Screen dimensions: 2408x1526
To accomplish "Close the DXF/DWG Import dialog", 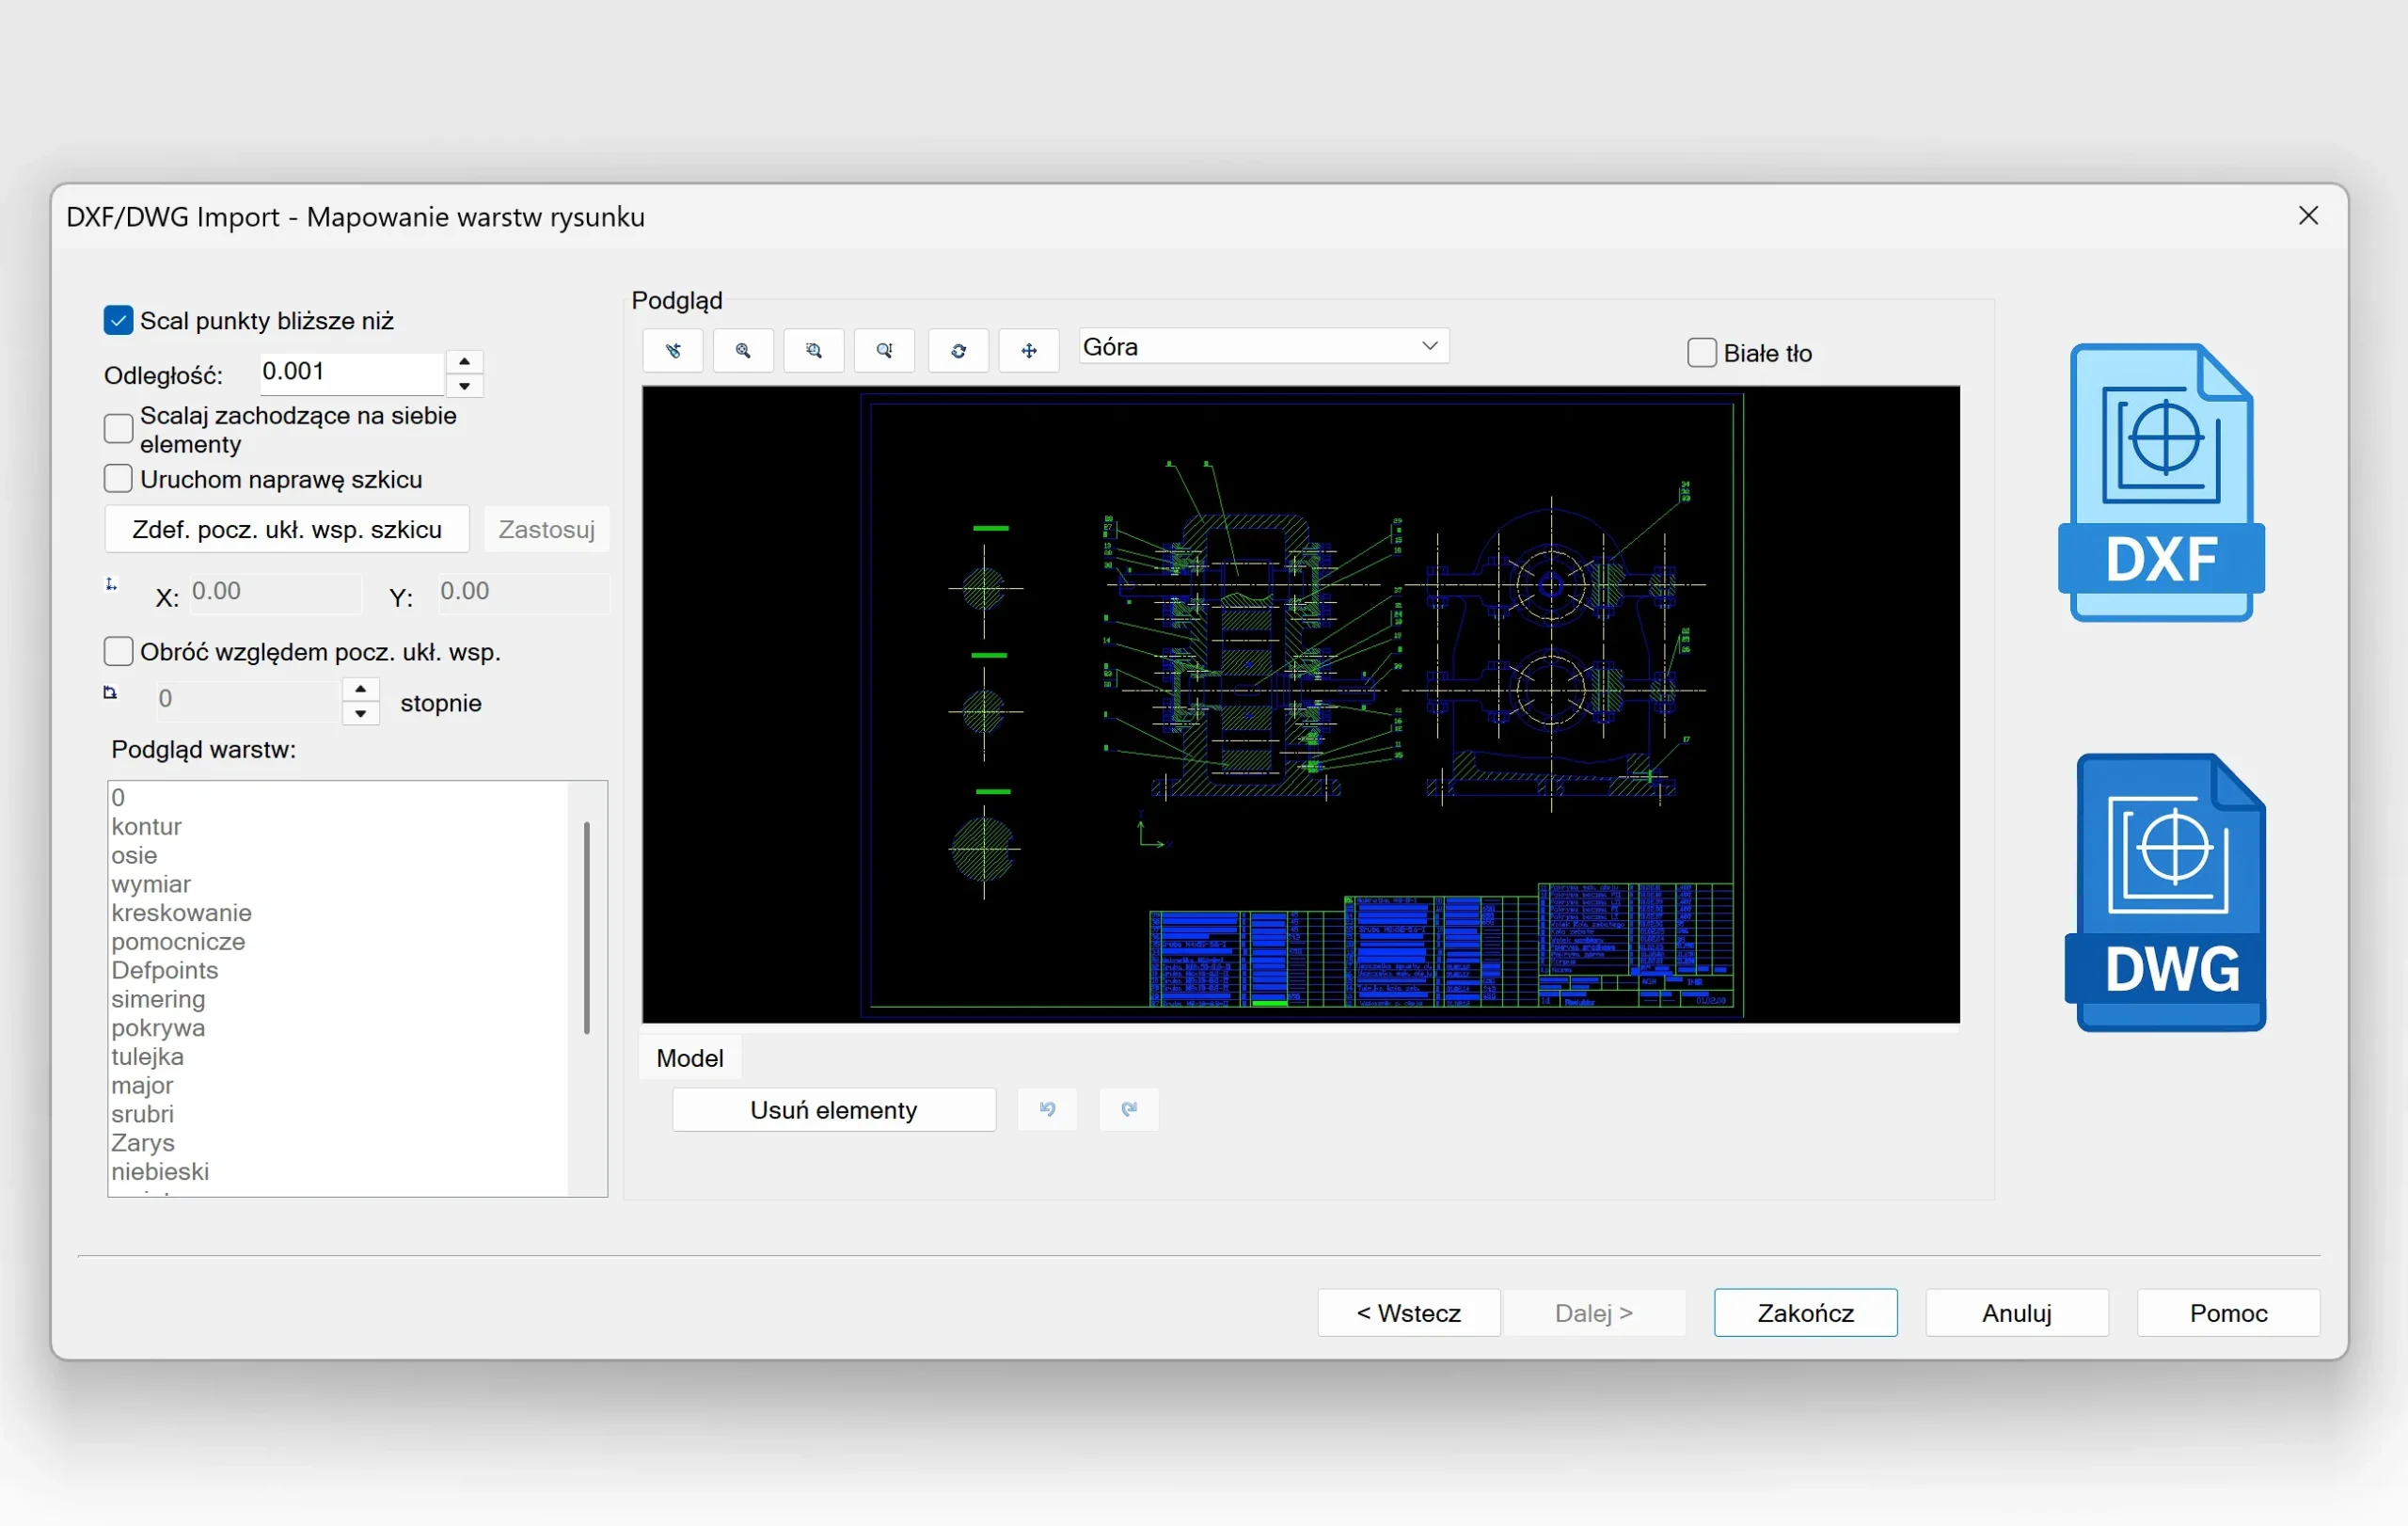I will [x=2308, y=216].
